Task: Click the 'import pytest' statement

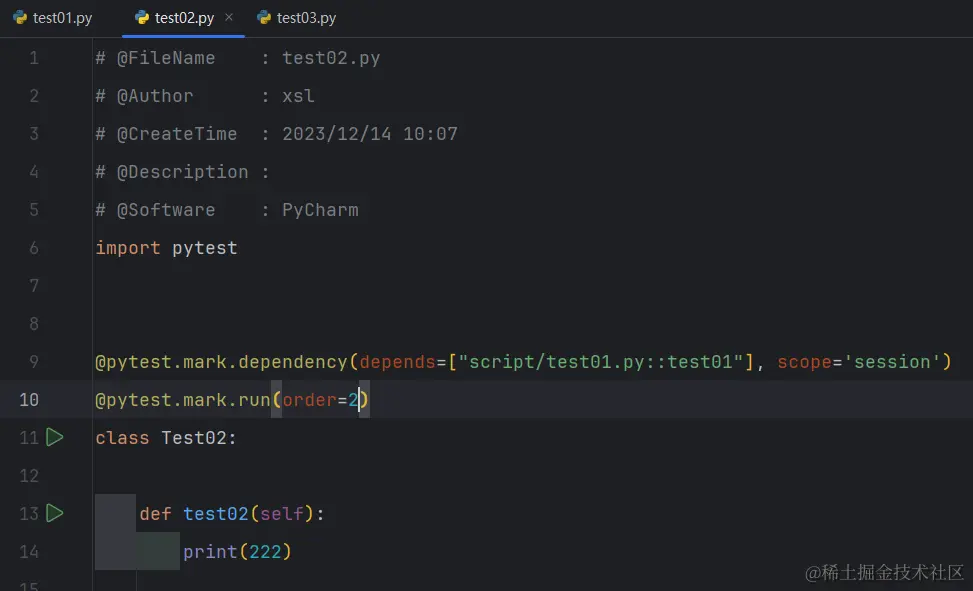Action: tap(166, 248)
